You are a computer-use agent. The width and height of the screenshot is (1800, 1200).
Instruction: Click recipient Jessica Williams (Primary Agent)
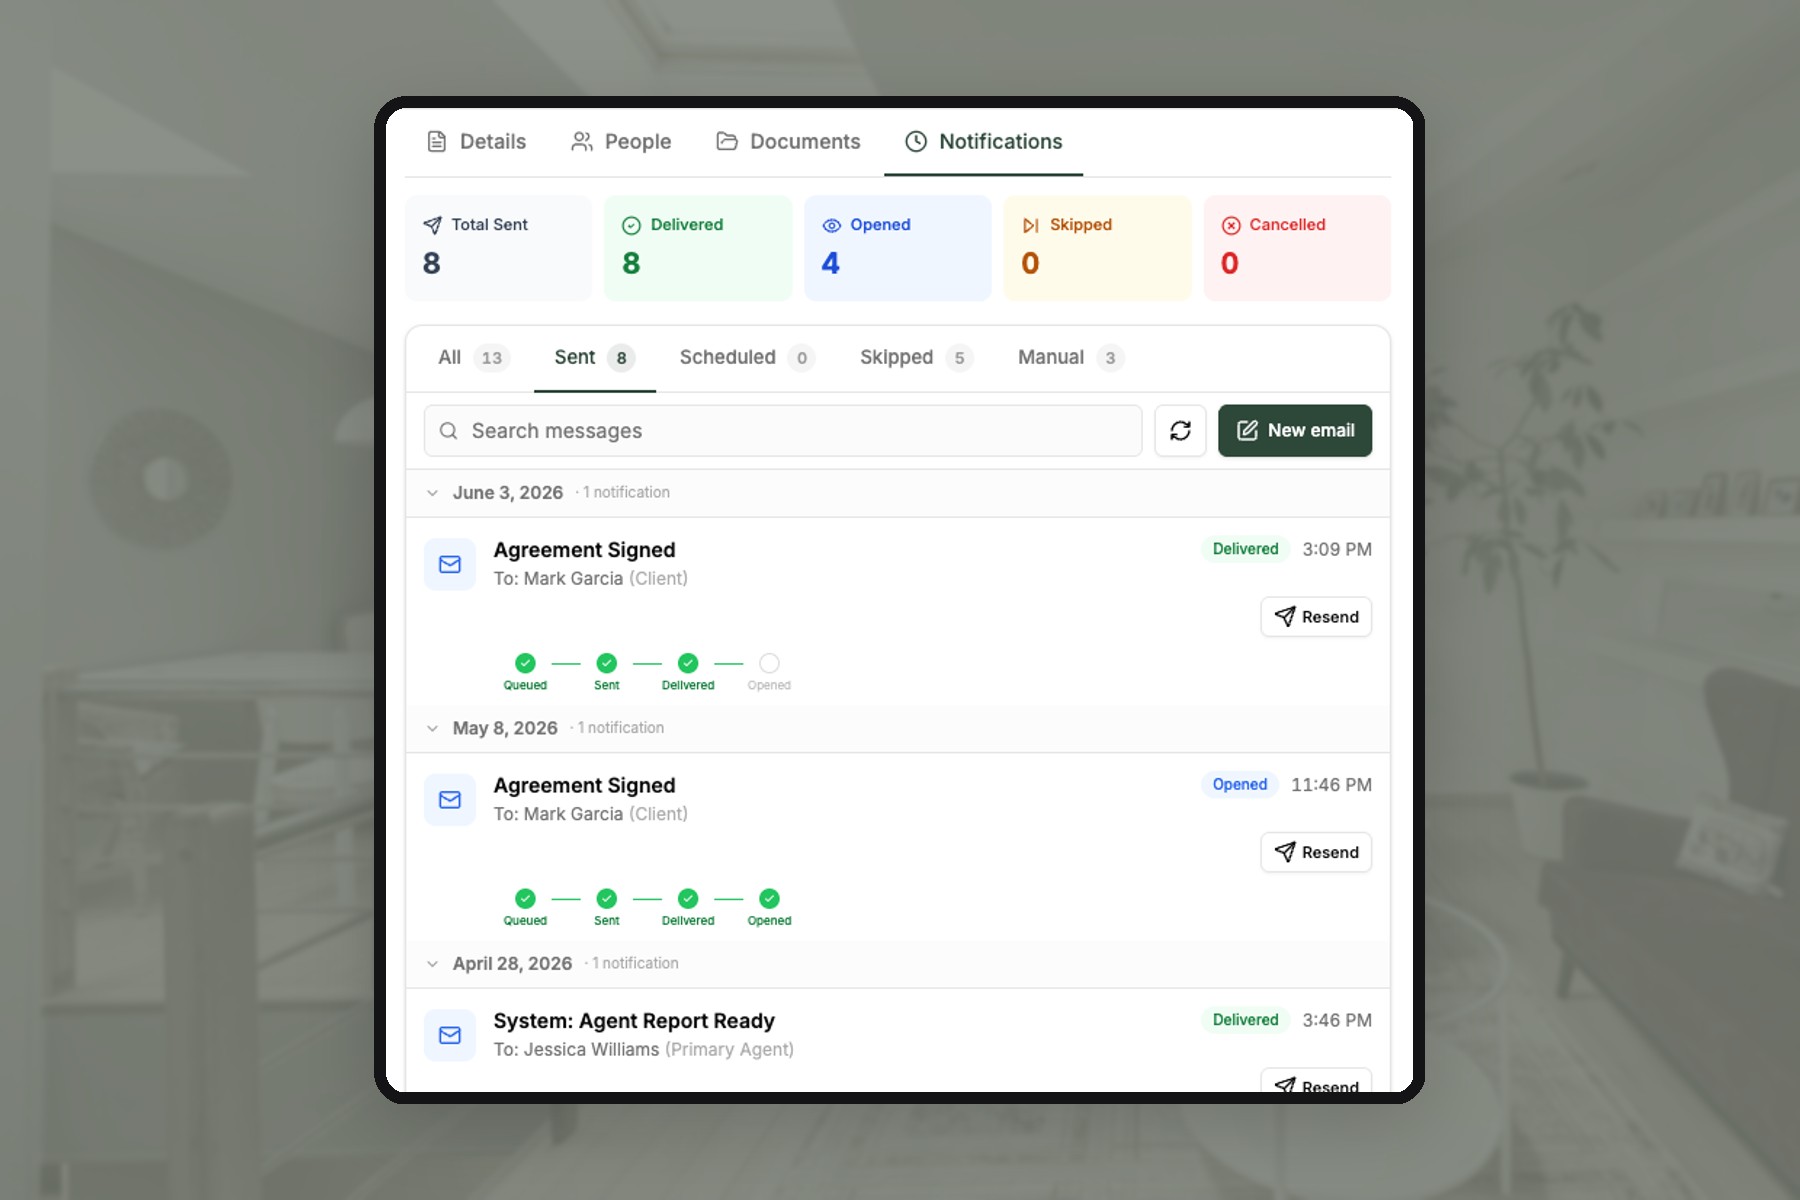coord(644,1050)
